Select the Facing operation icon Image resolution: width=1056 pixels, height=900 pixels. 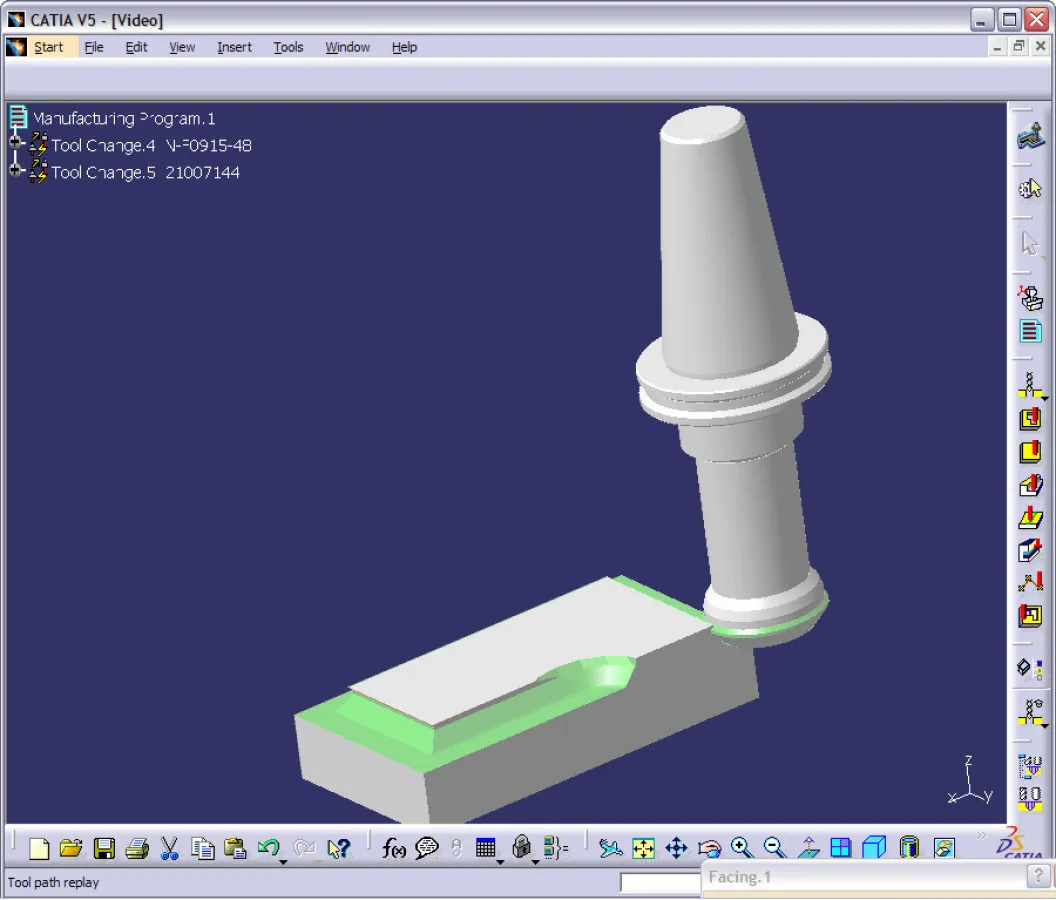pos(1030,452)
